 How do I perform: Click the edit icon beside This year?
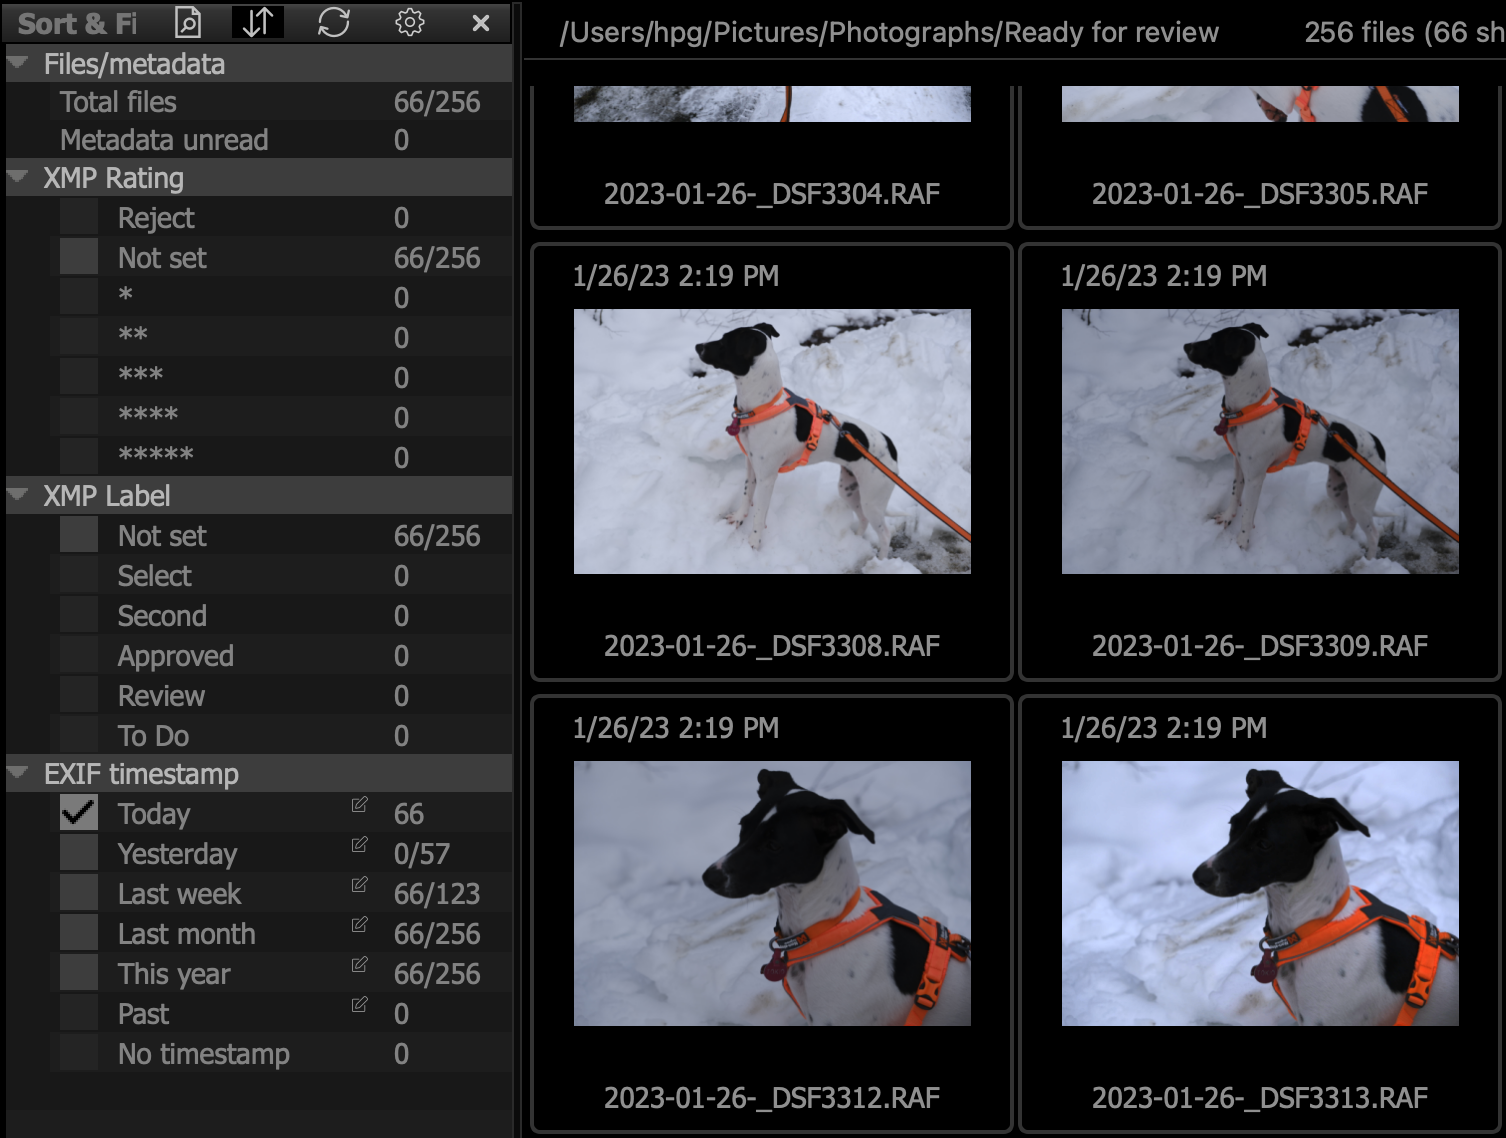click(x=359, y=965)
